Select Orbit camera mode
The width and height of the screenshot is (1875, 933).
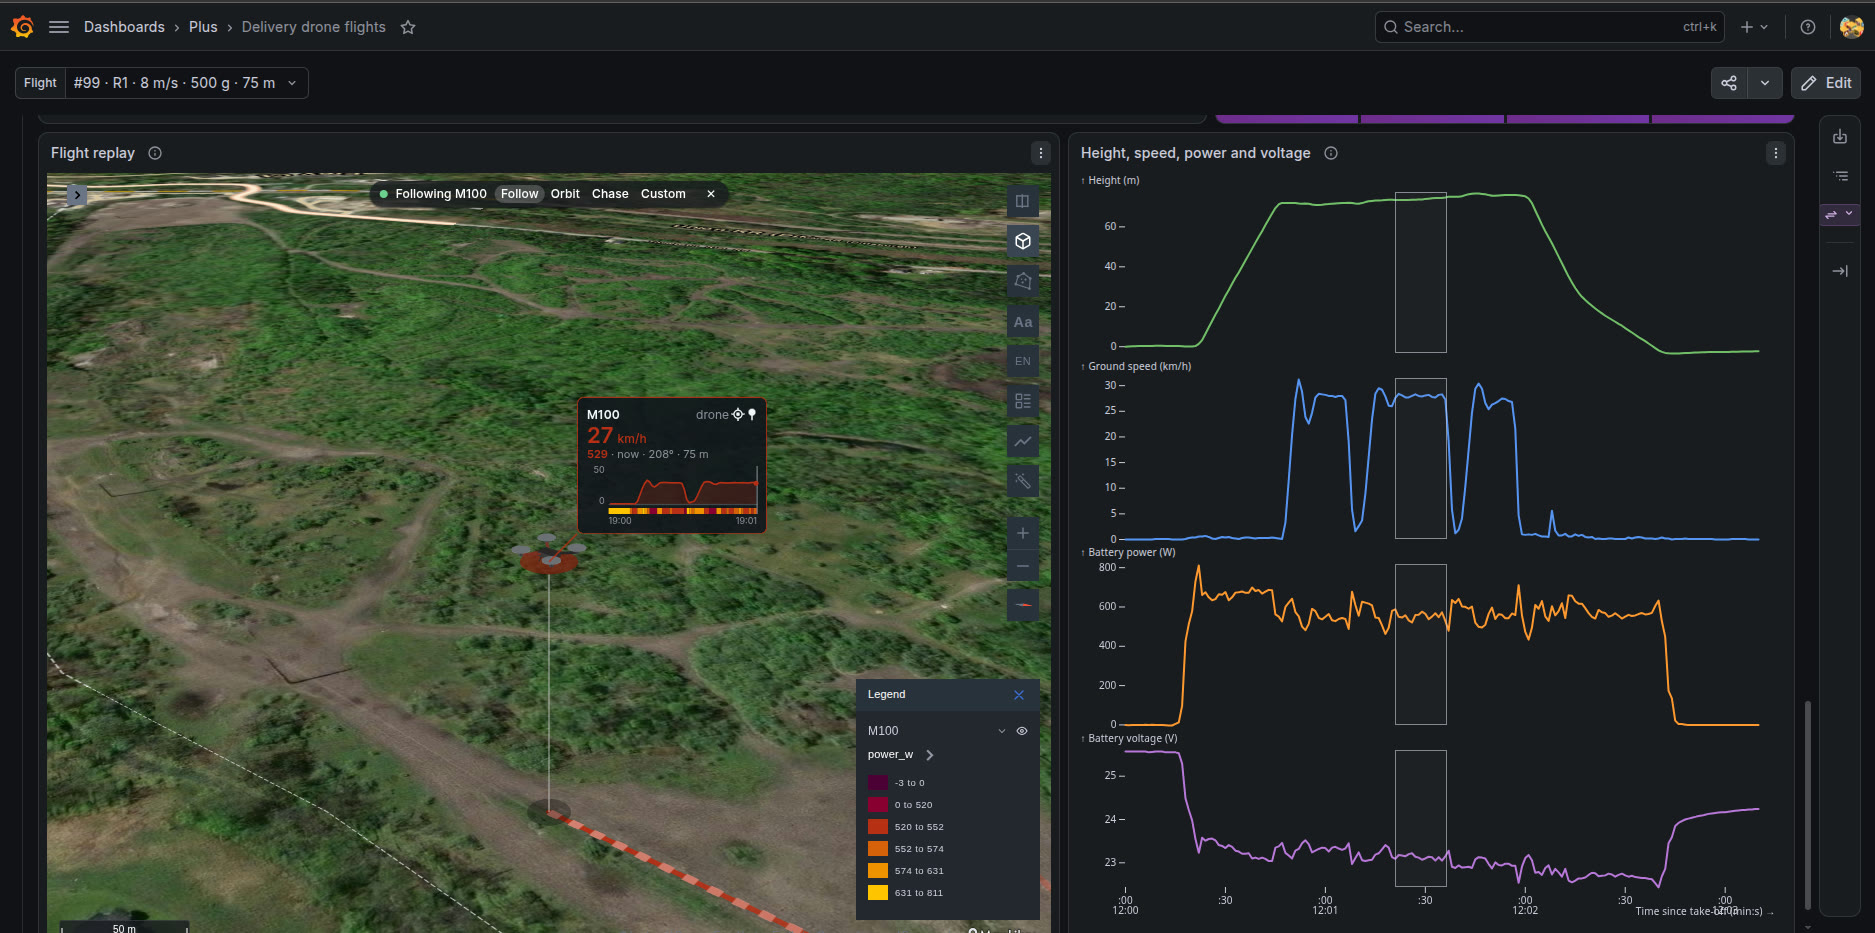pos(565,194)
